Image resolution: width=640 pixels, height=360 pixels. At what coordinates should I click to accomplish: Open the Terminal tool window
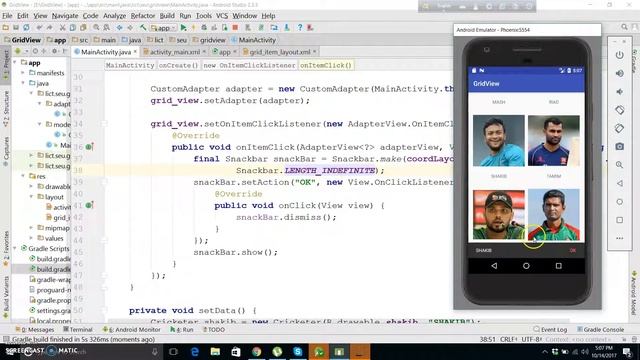pyautogui.click(x=78, y=329)
